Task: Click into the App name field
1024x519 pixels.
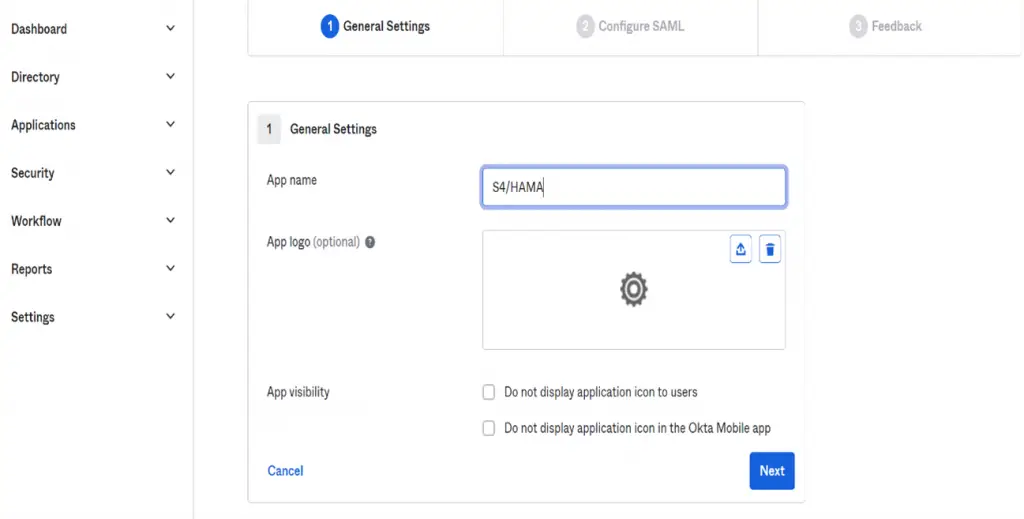Action: pyautogui.click(x=633, y=187)
